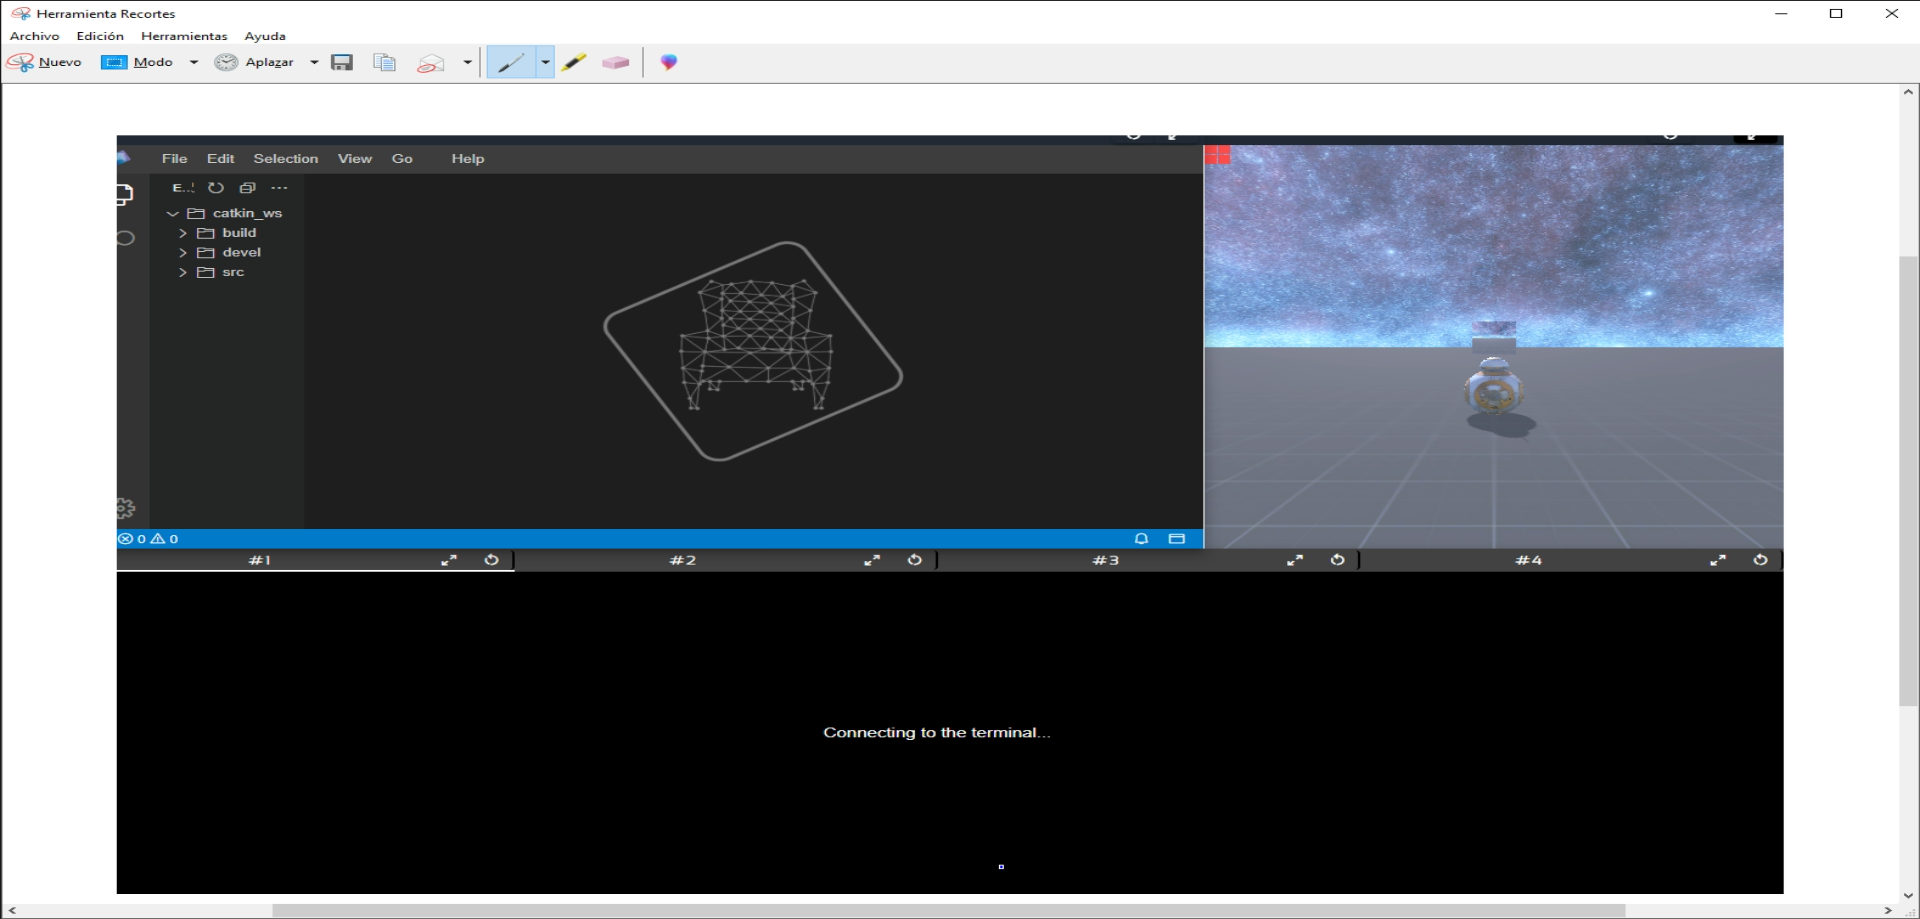Image resolution: width=1920 pixels, height=919 pixels.
Task: Click the vertical scrollbar thumb
Action: click(x=1908, y=480)
